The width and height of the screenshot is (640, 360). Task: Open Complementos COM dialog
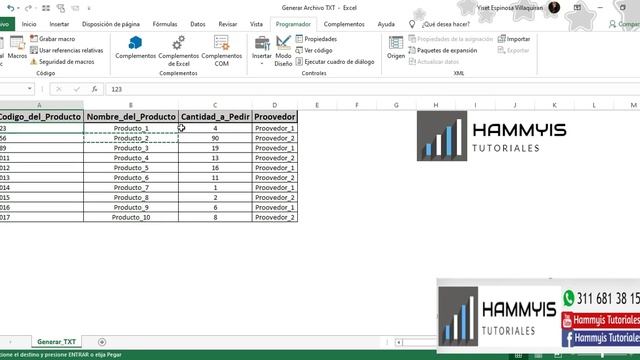(222, 51)
